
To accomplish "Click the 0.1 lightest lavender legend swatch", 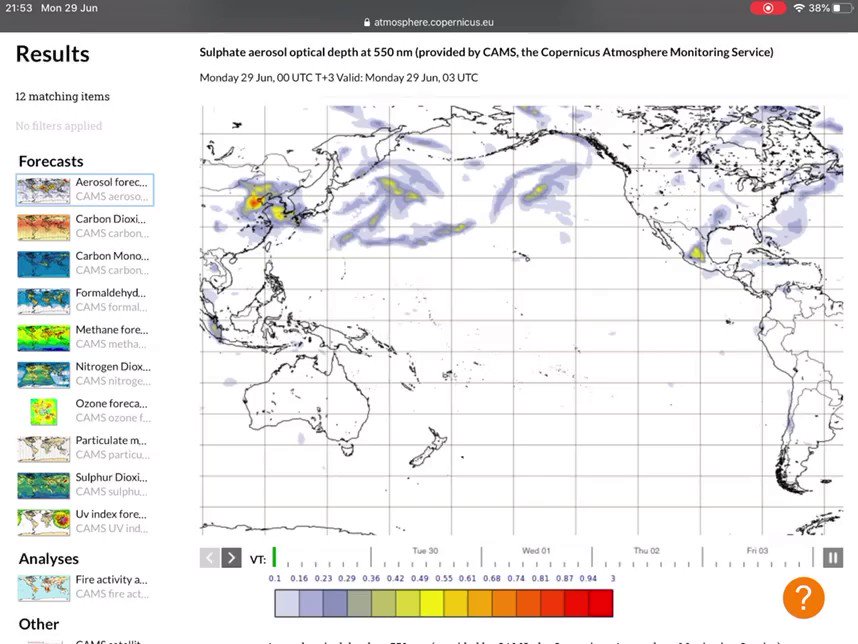I will (x=287, y=603).
